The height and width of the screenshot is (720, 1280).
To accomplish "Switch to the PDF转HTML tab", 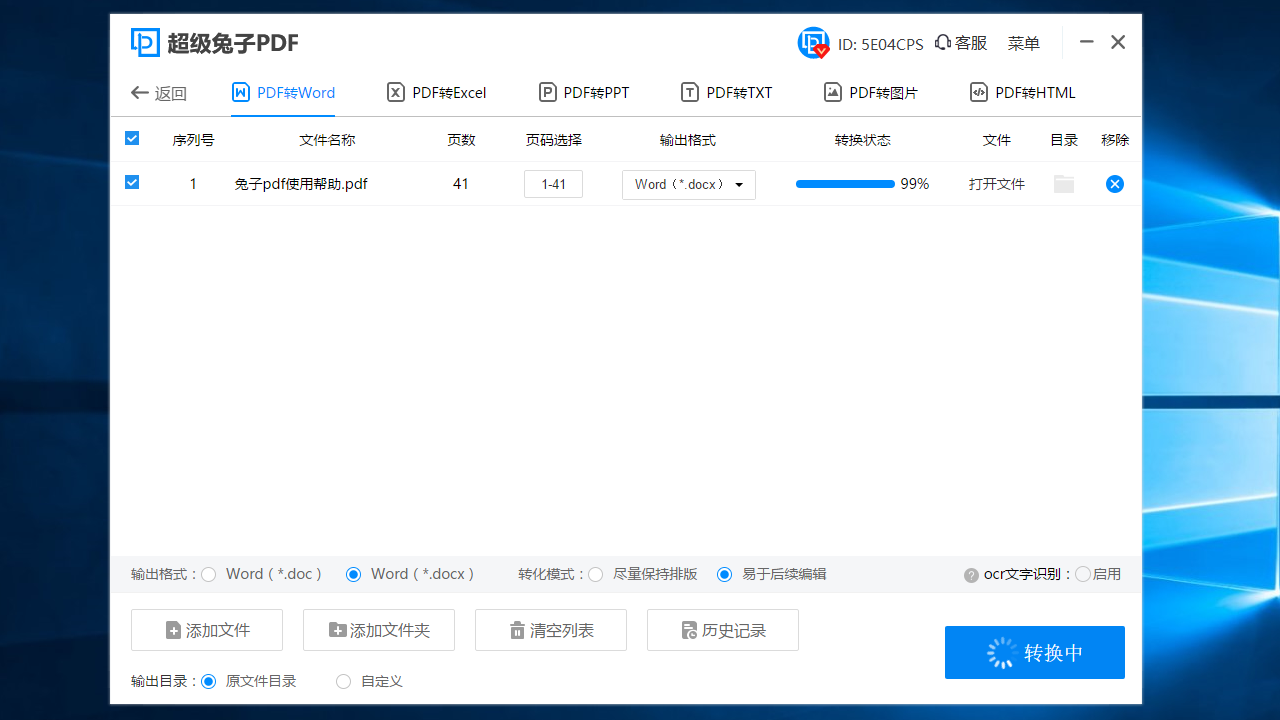I will point(1023,93).
